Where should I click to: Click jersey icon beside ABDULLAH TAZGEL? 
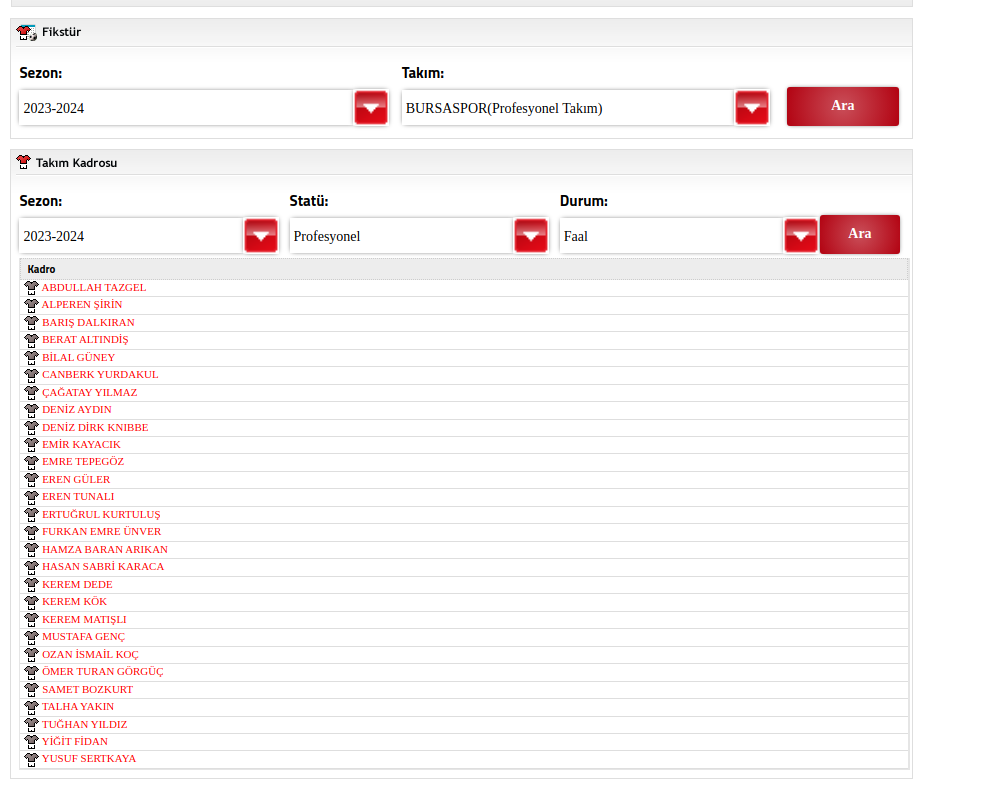(x=31, y=287)
